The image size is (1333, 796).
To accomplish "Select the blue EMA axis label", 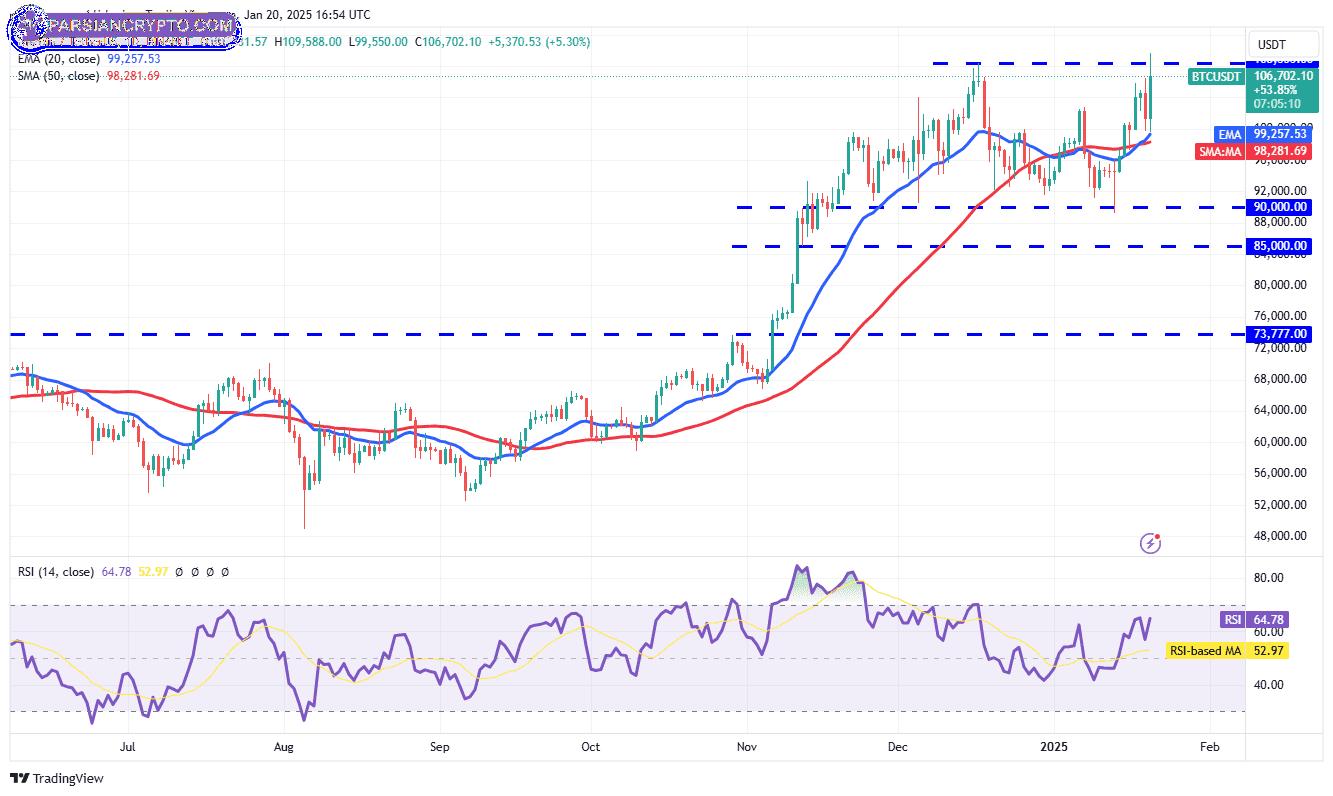I will [x=1229, y=134].
